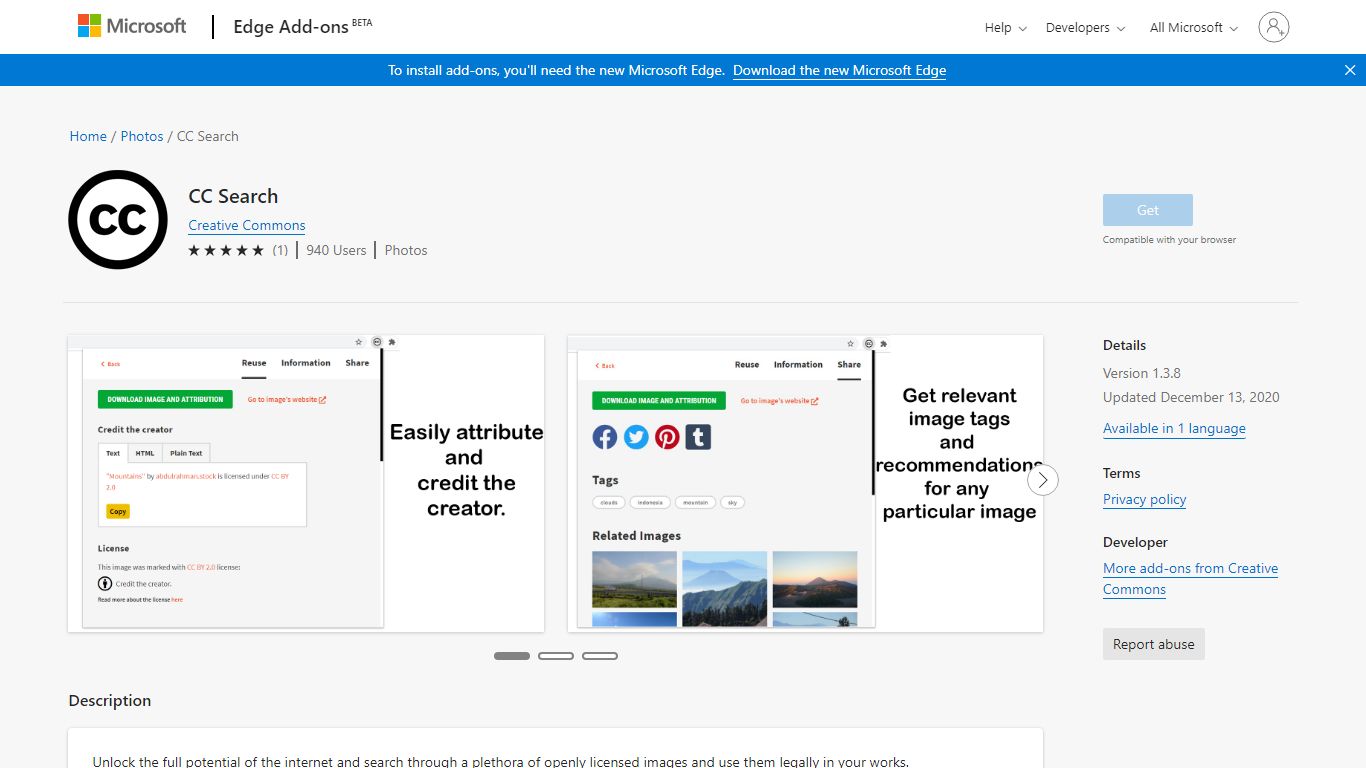Viewport: 1366px width, 768px height.
Task: Open the 'Get relevant image tags' screenshot
Action: click(805, 483)
